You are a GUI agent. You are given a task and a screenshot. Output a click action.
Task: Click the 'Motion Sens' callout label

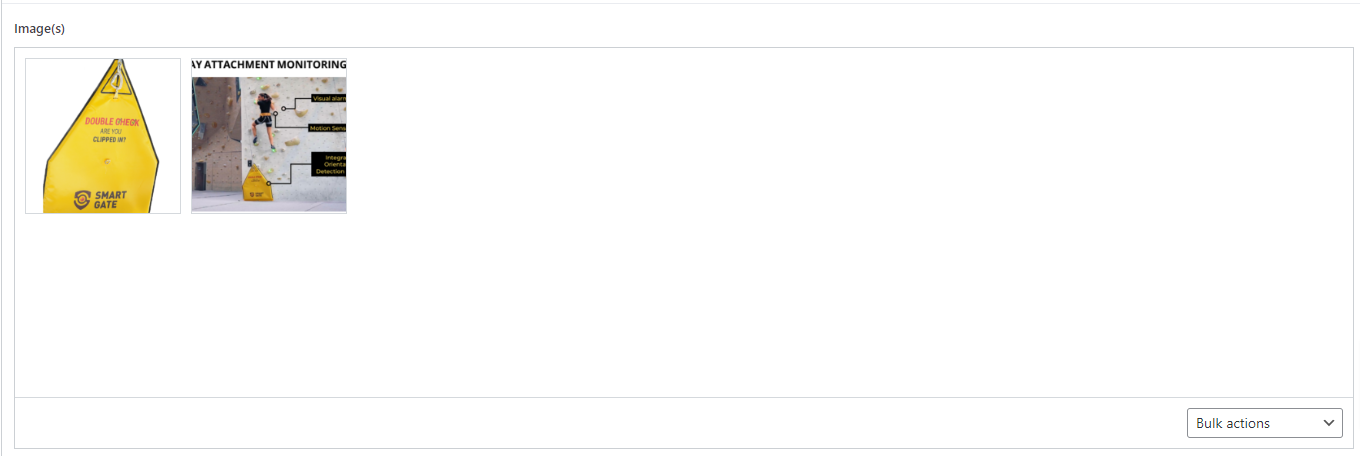pyautogui.click(x=327, y=128)
